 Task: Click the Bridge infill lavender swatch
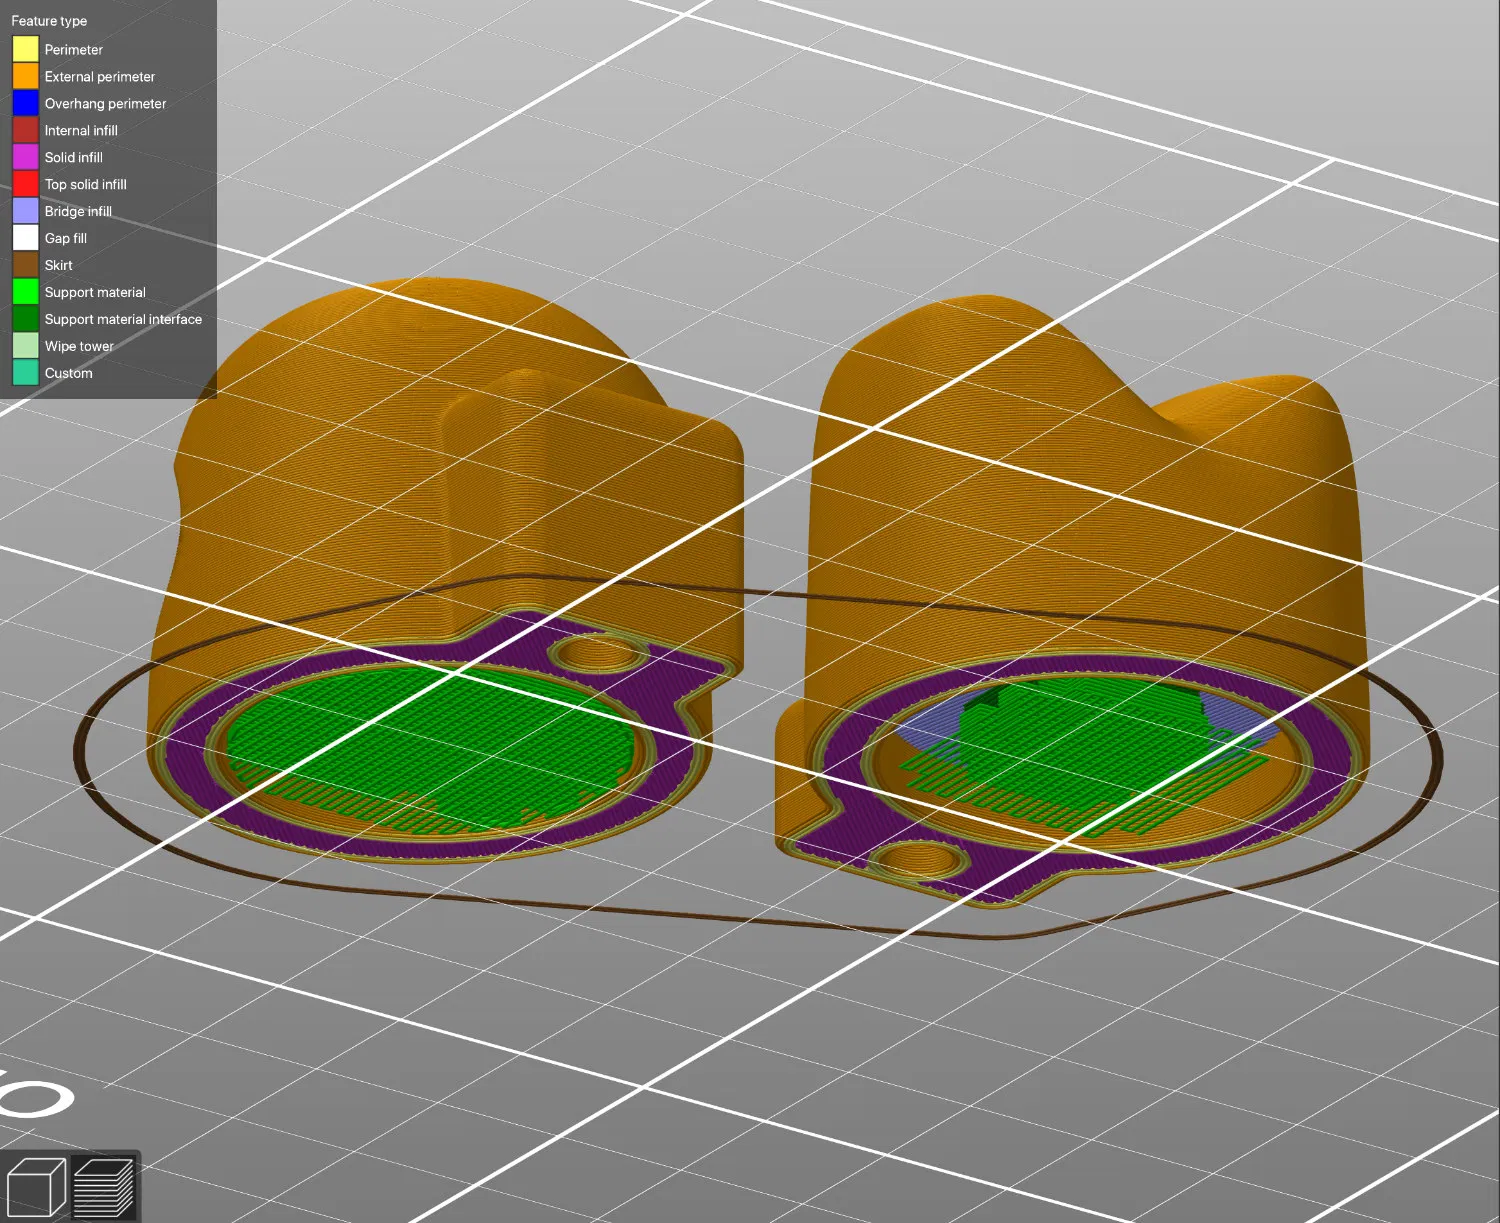tap(25, 211)
